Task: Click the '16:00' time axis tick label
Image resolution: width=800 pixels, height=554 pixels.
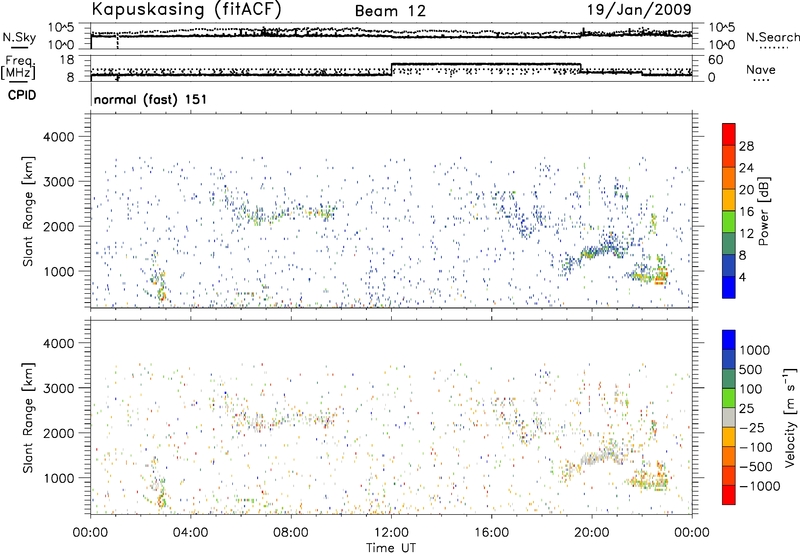Action: pyautogui.click(x=491, y=533)
